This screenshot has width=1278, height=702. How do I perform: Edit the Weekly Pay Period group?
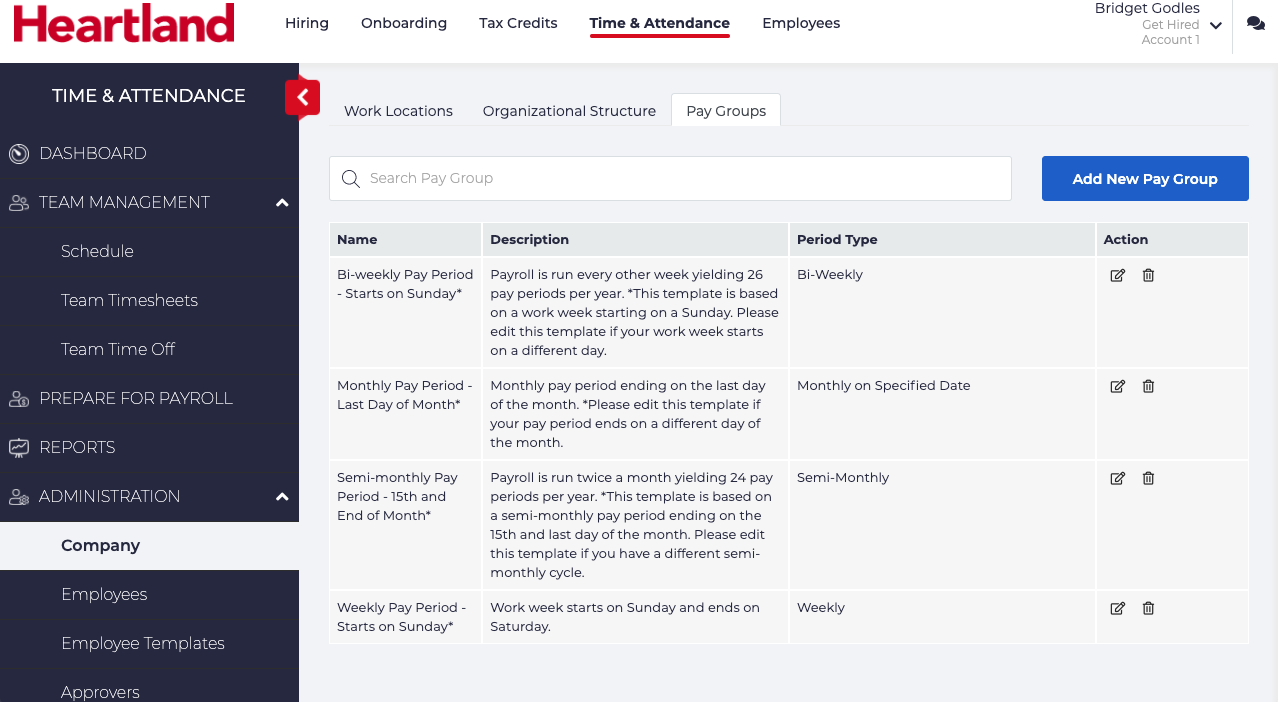point(1118,608)
